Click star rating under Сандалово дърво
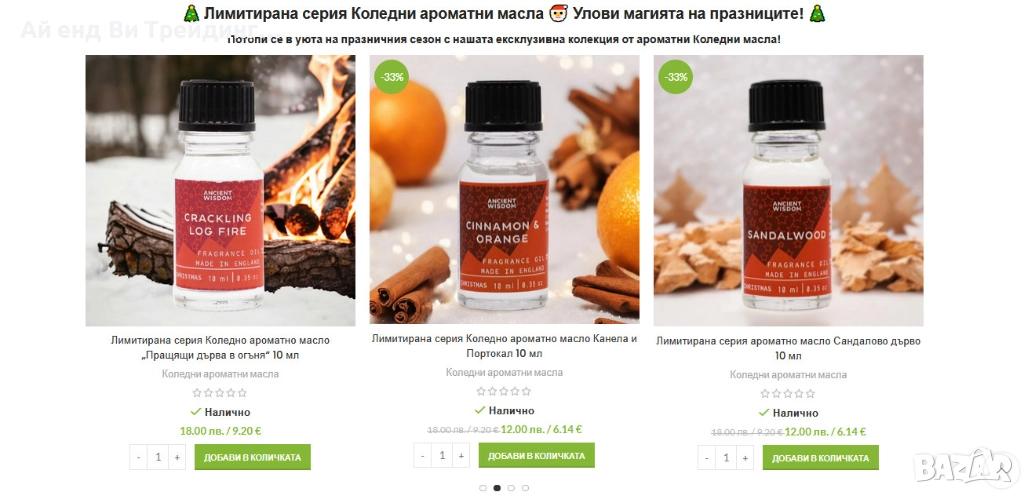 (788, 394)
